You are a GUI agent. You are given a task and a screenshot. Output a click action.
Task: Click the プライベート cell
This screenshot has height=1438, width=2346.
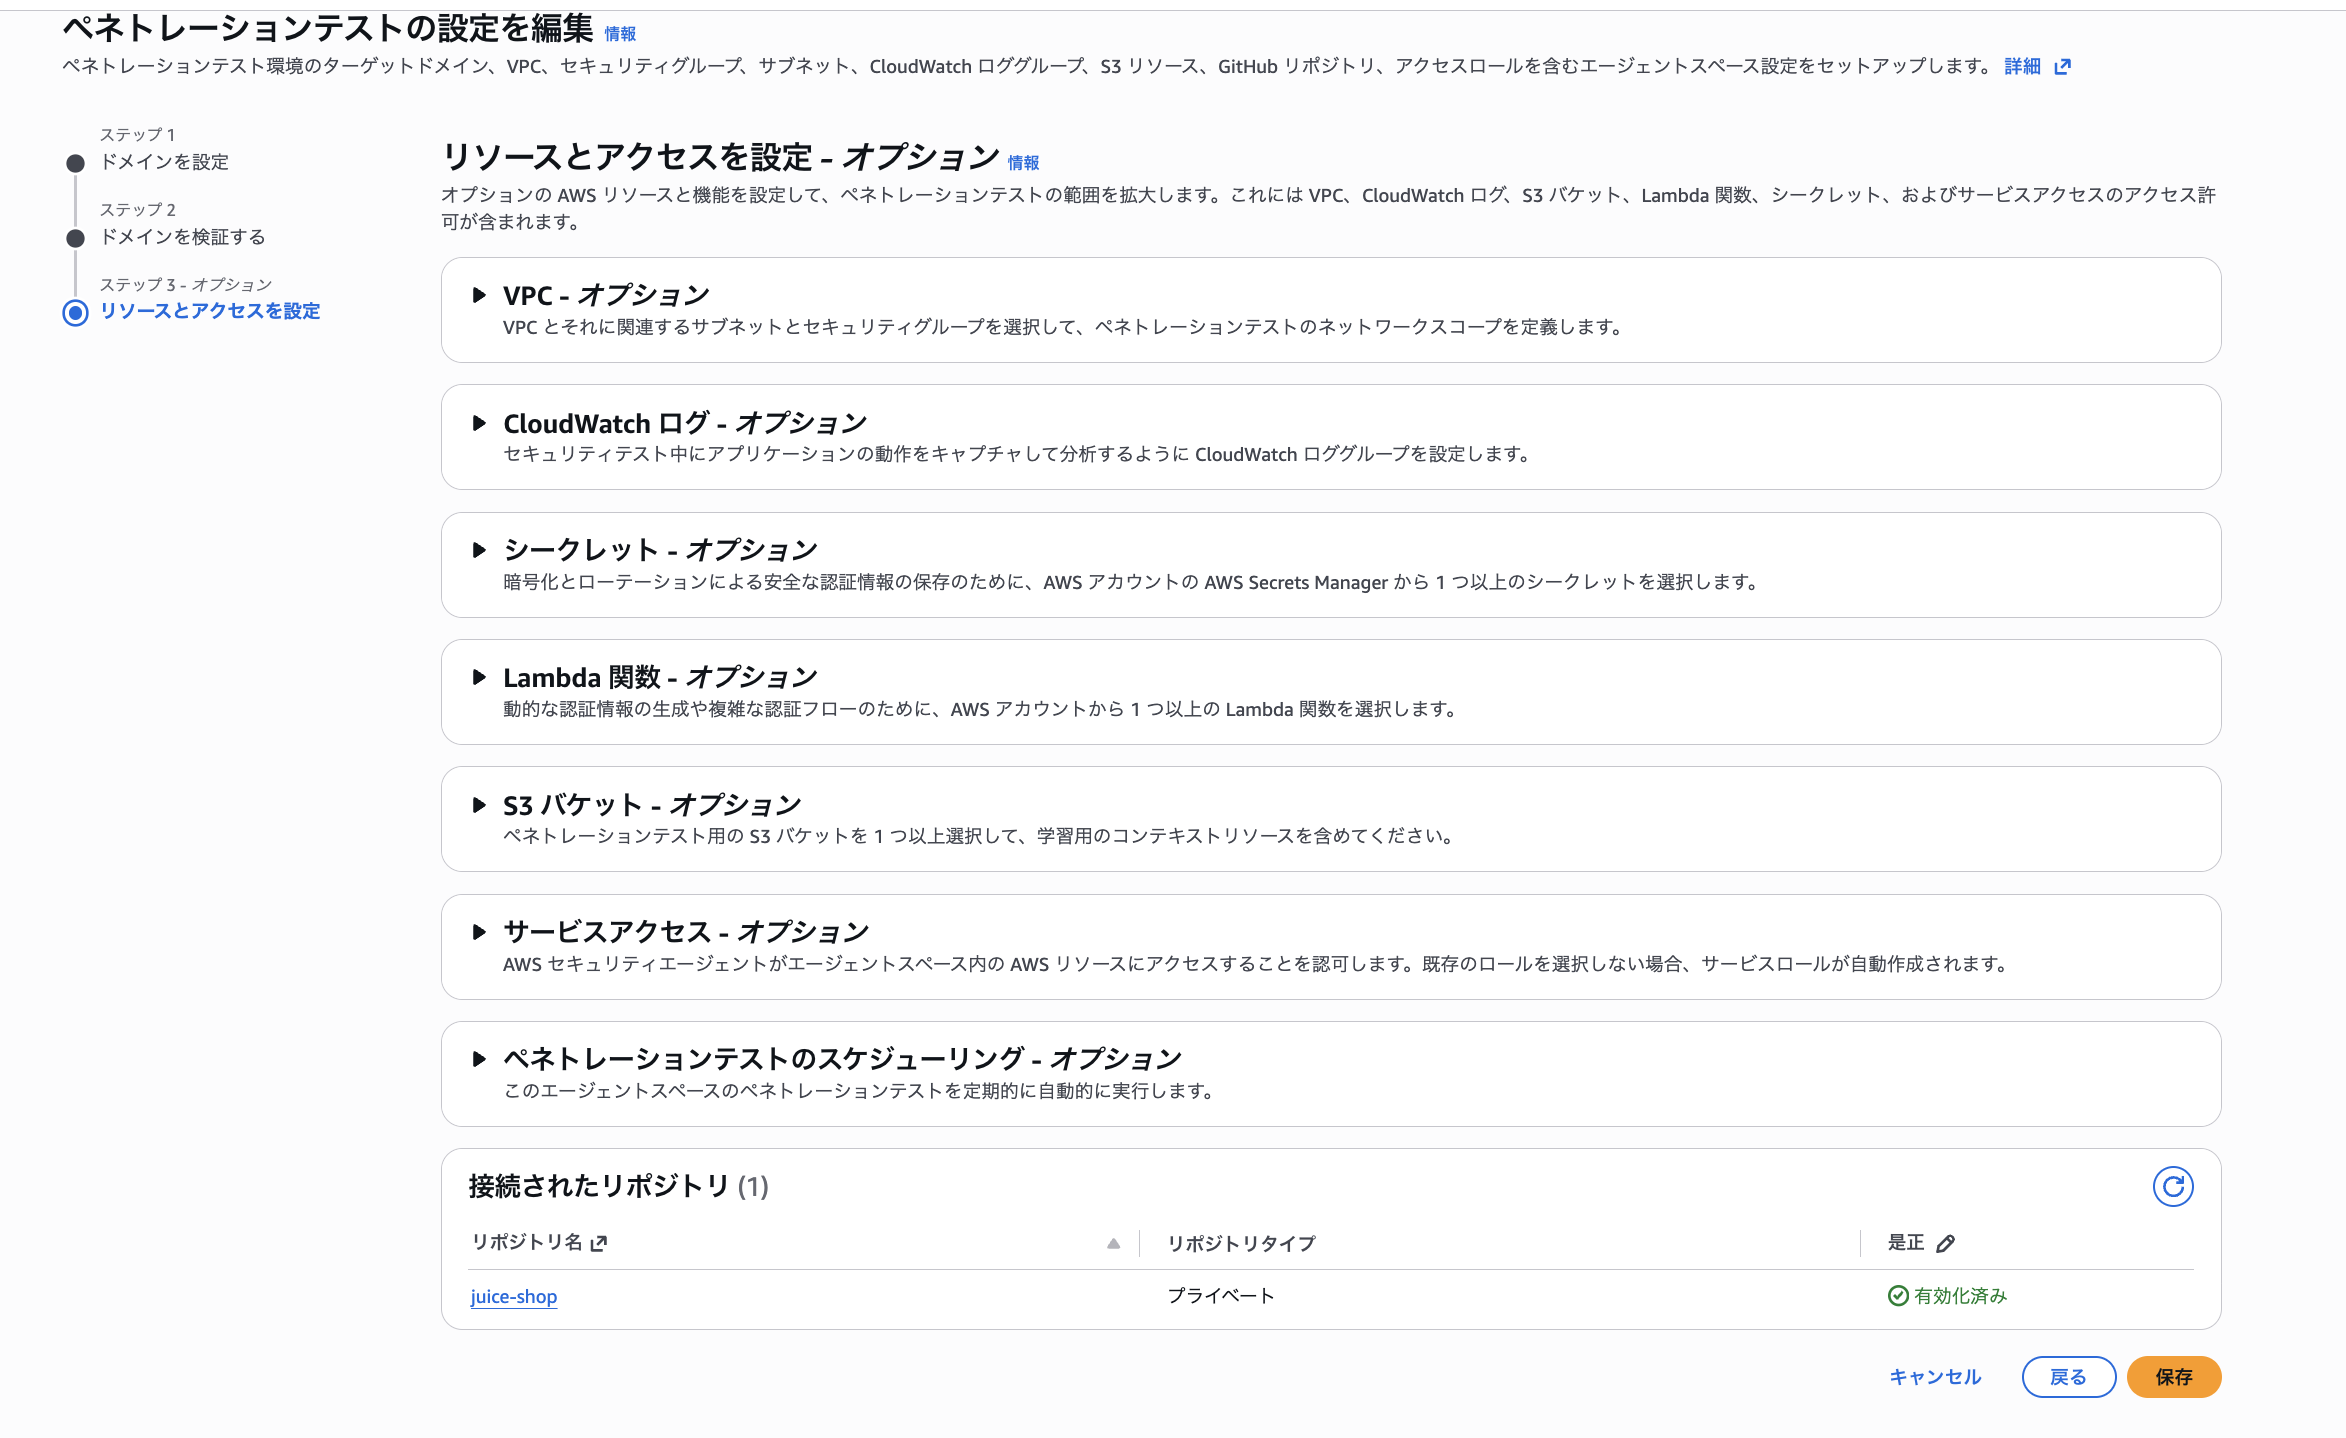[x=1221, y=1296]
